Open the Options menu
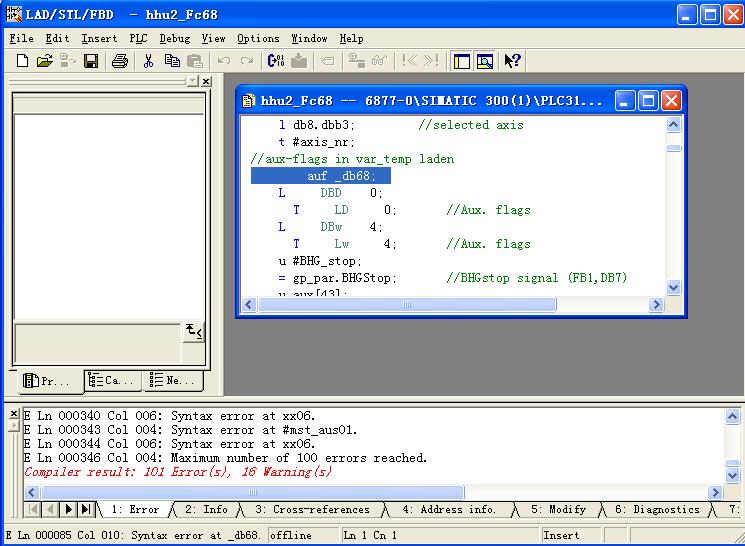 [x=258, y=38]
